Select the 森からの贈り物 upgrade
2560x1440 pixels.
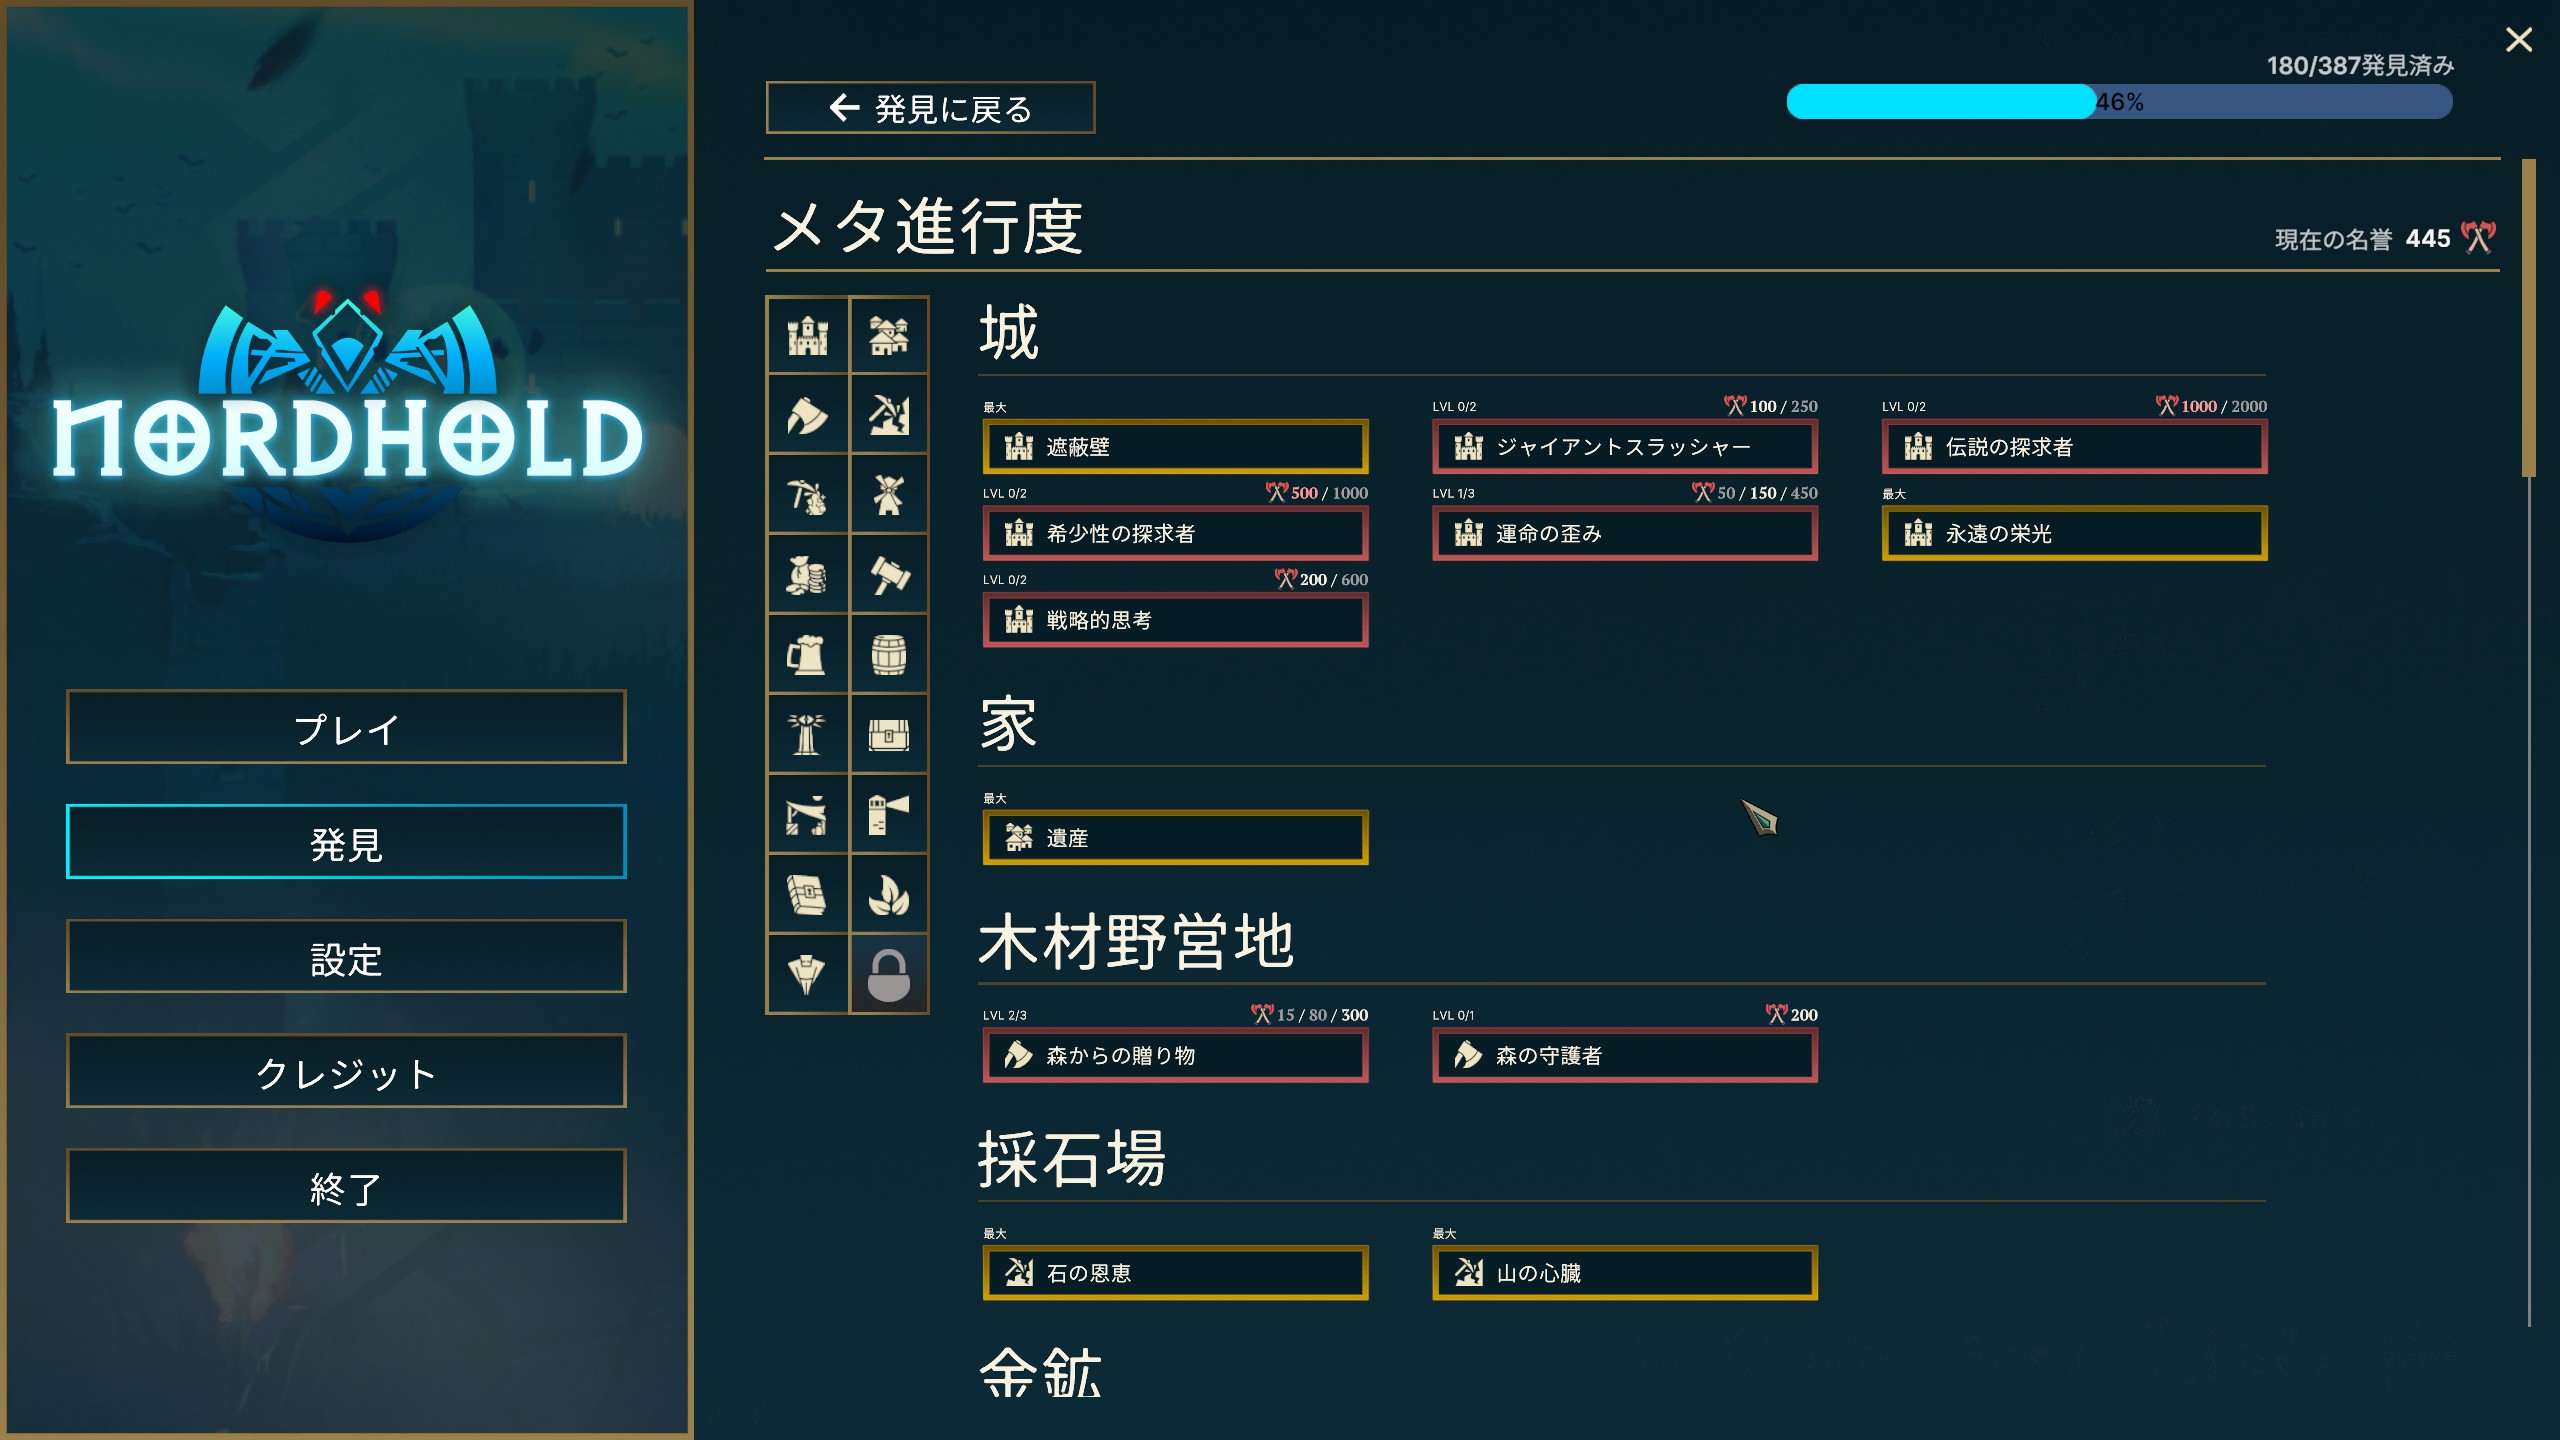(1175, 1055)
